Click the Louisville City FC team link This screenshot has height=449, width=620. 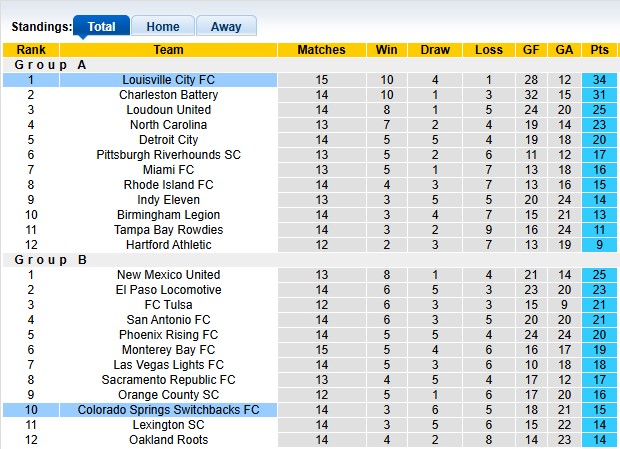(x=168, y=80)
